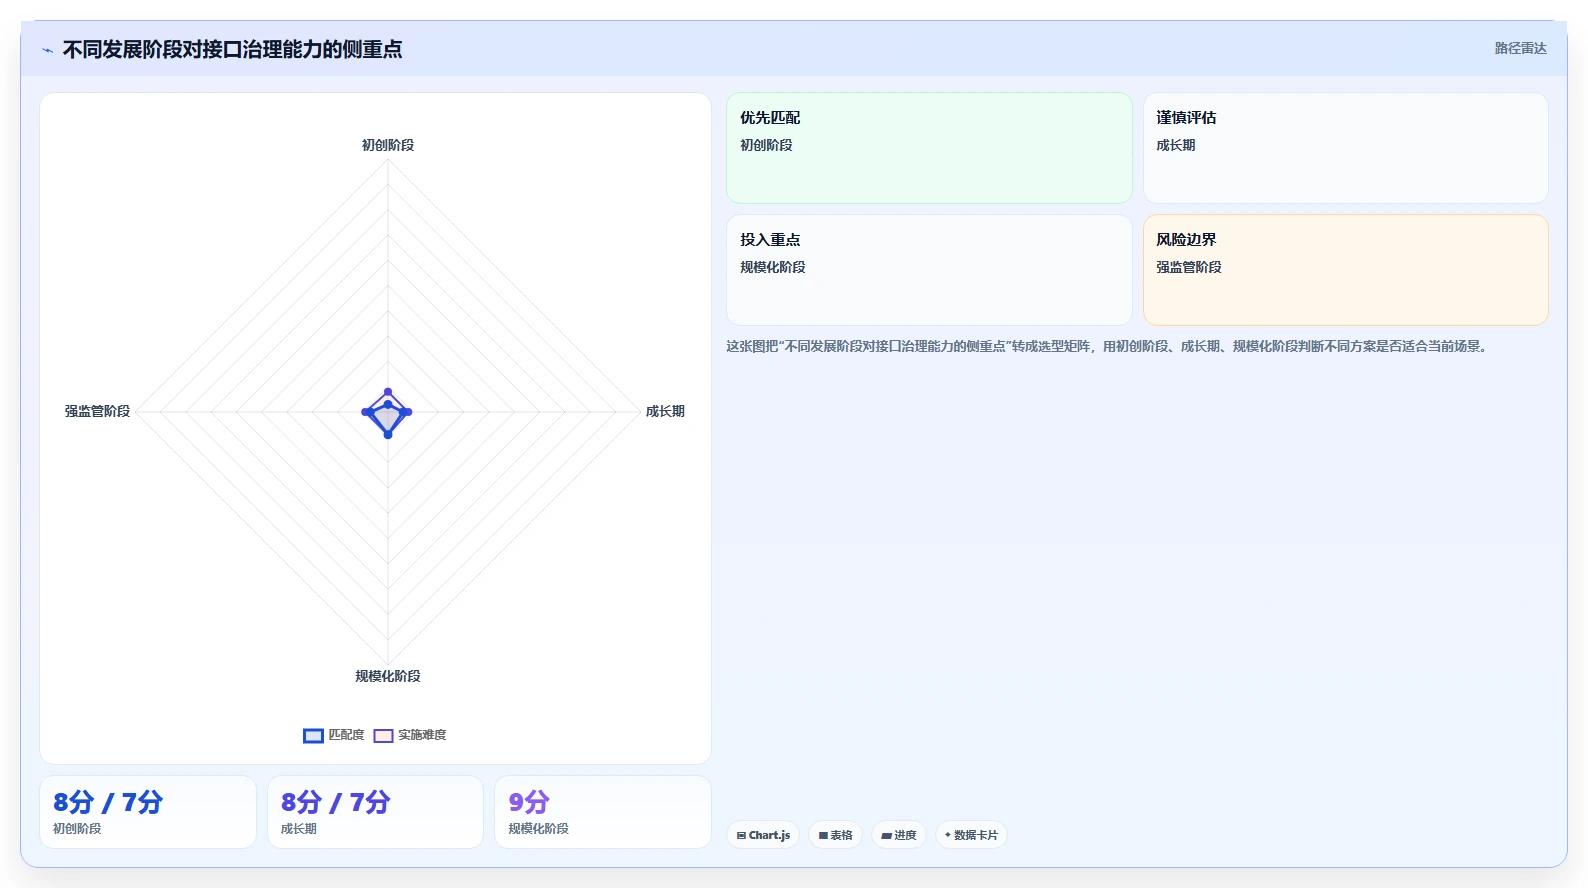Open the 投入重点 card
This screenshot has height=888, width=1588.
click(x=929, y=270)
